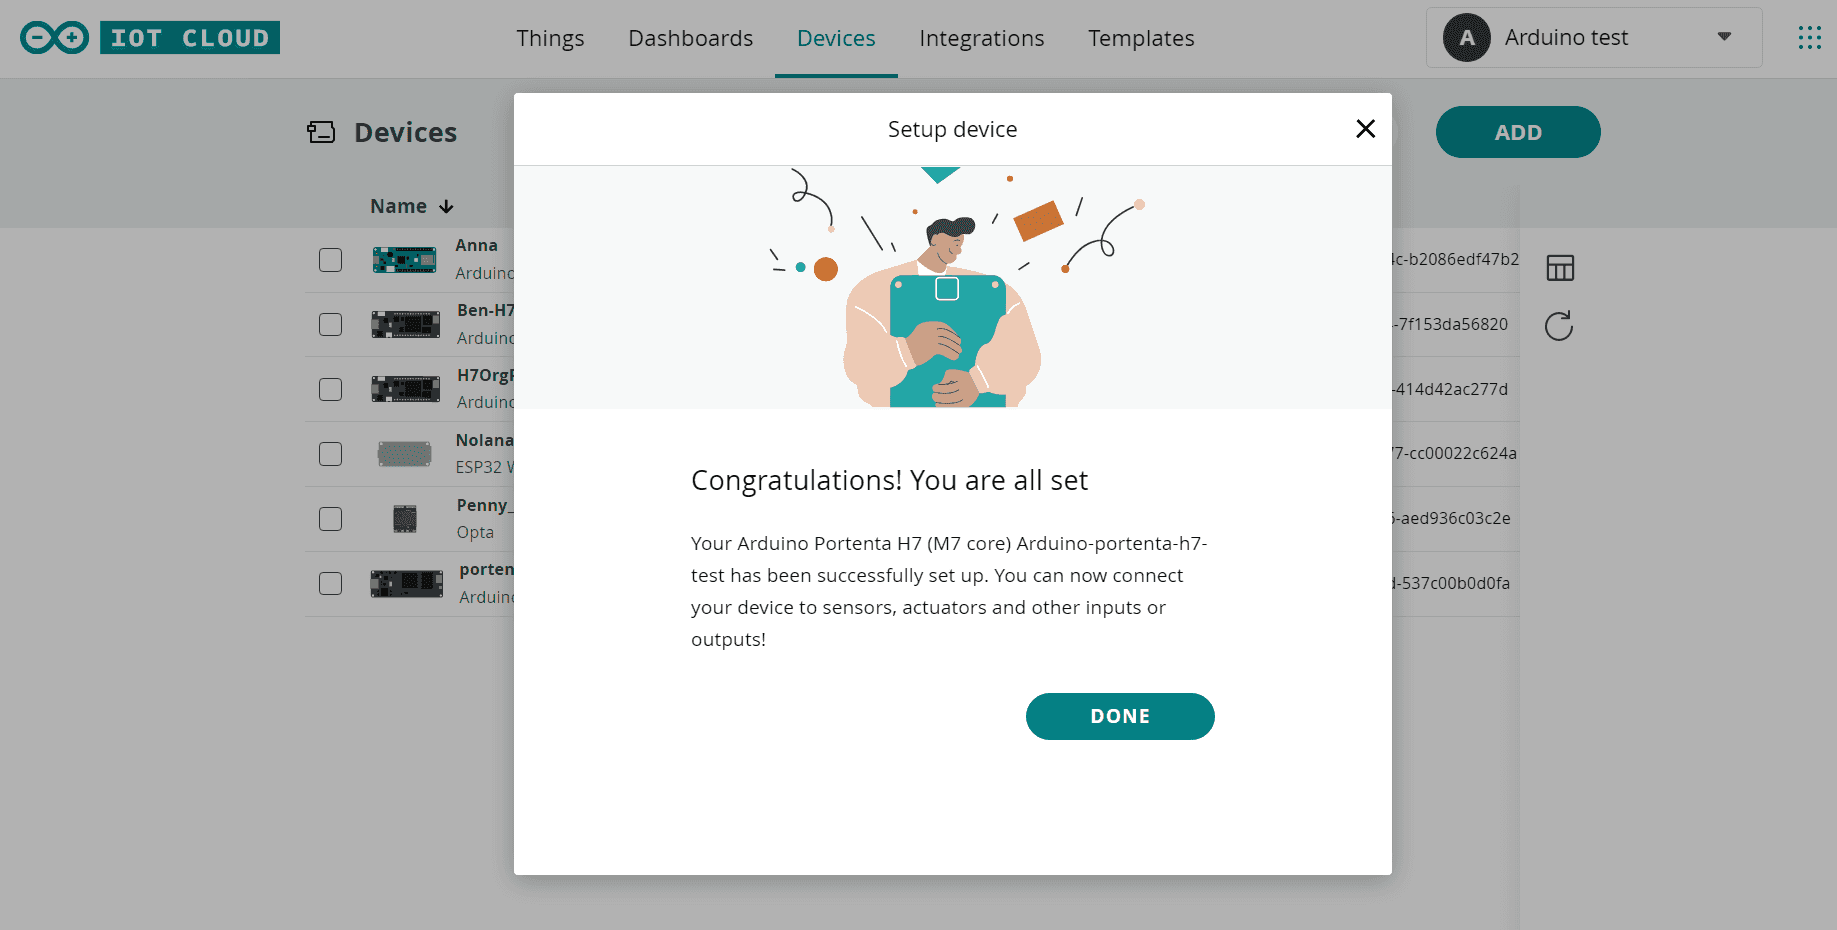The width and height of the screenshot is (1837, 930).
Task: Switch to the Dashboards tab
Action: coord(690,38)
